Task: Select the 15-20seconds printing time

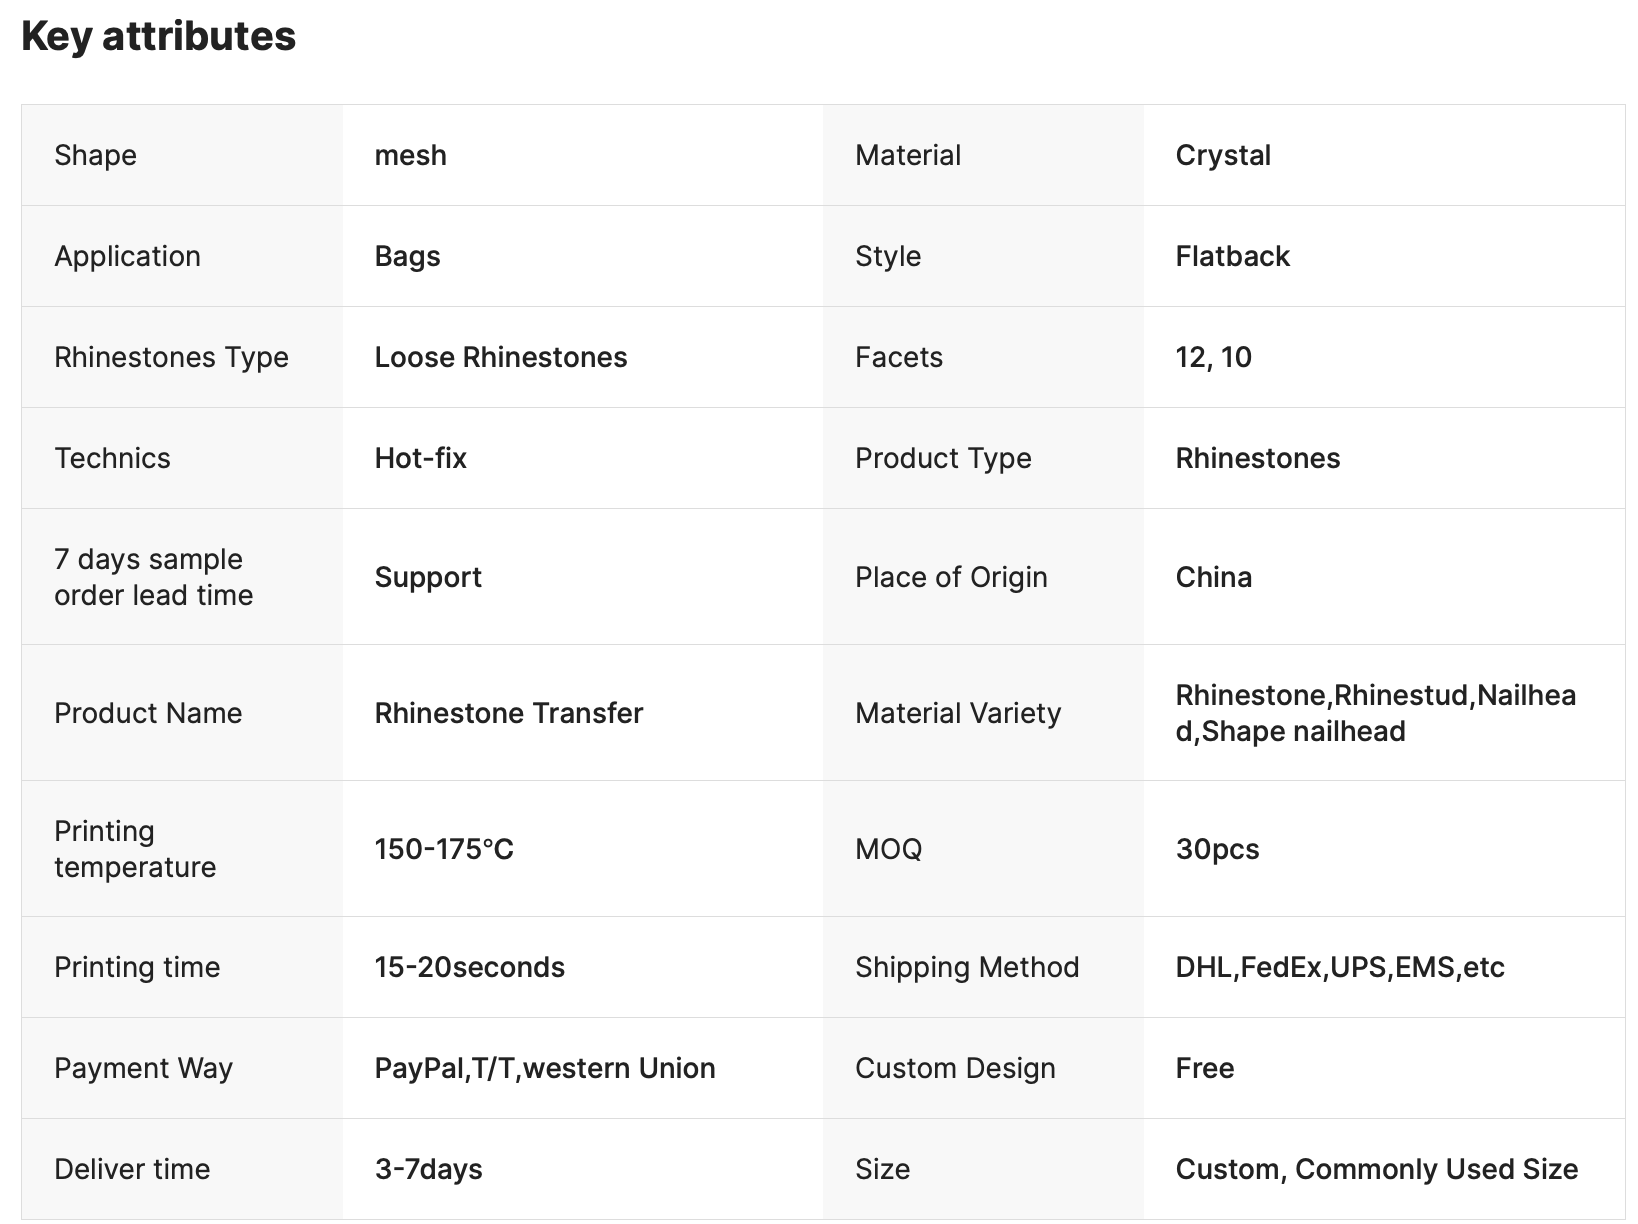Action: [x=469, y=967]
